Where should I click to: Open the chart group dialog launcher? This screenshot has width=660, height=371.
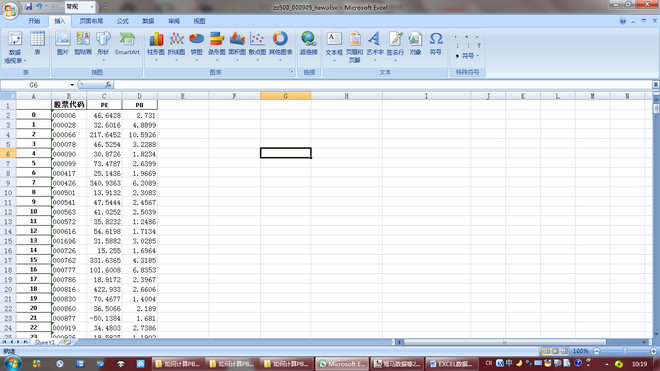pos(291,72)
